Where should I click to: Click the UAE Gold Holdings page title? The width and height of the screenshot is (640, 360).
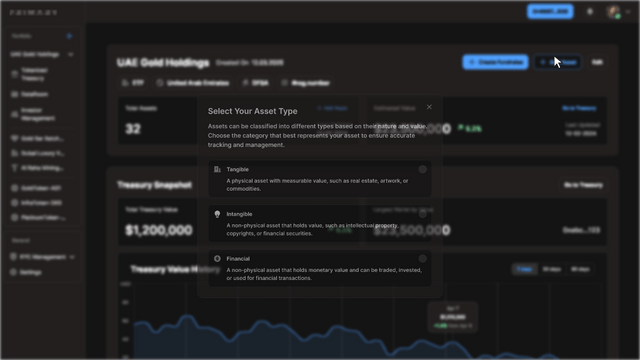click(x=163, y=62)
